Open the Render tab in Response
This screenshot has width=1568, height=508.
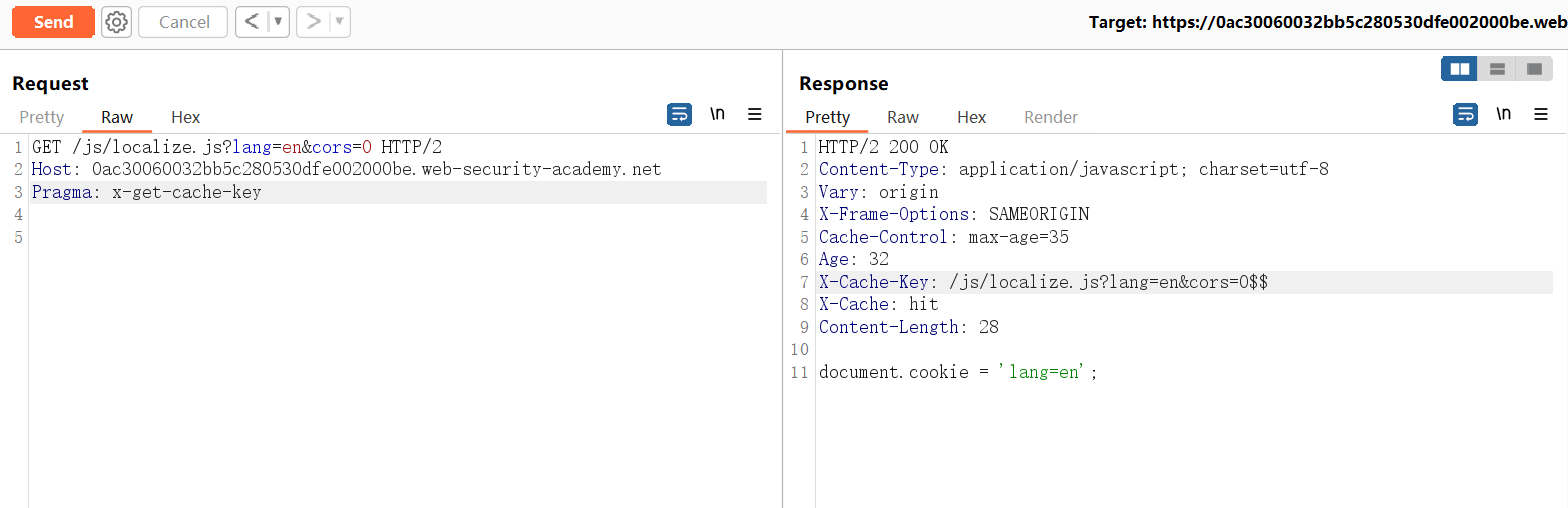pos(1050,117)
